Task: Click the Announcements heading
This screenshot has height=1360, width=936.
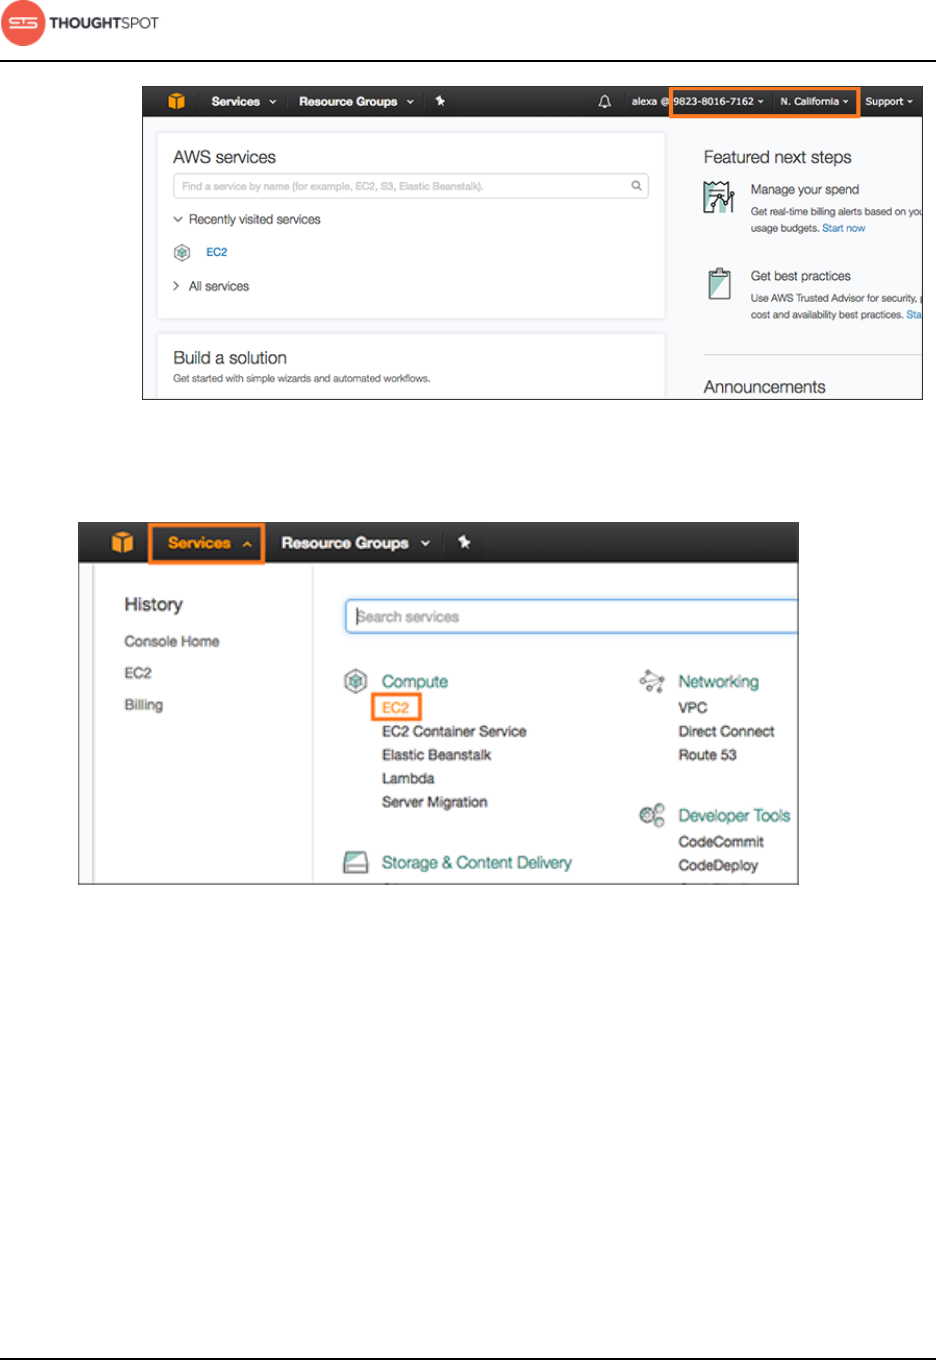Action: [x=765, y=387]
